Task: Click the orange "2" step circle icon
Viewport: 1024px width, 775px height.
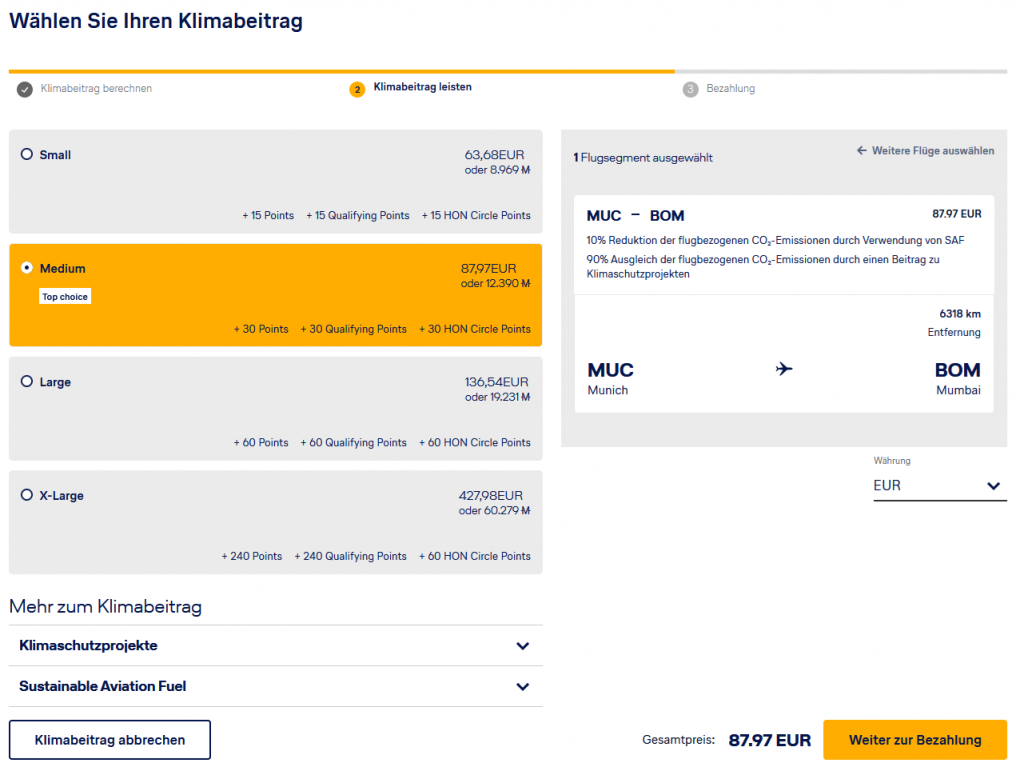Action: [357, 89]
